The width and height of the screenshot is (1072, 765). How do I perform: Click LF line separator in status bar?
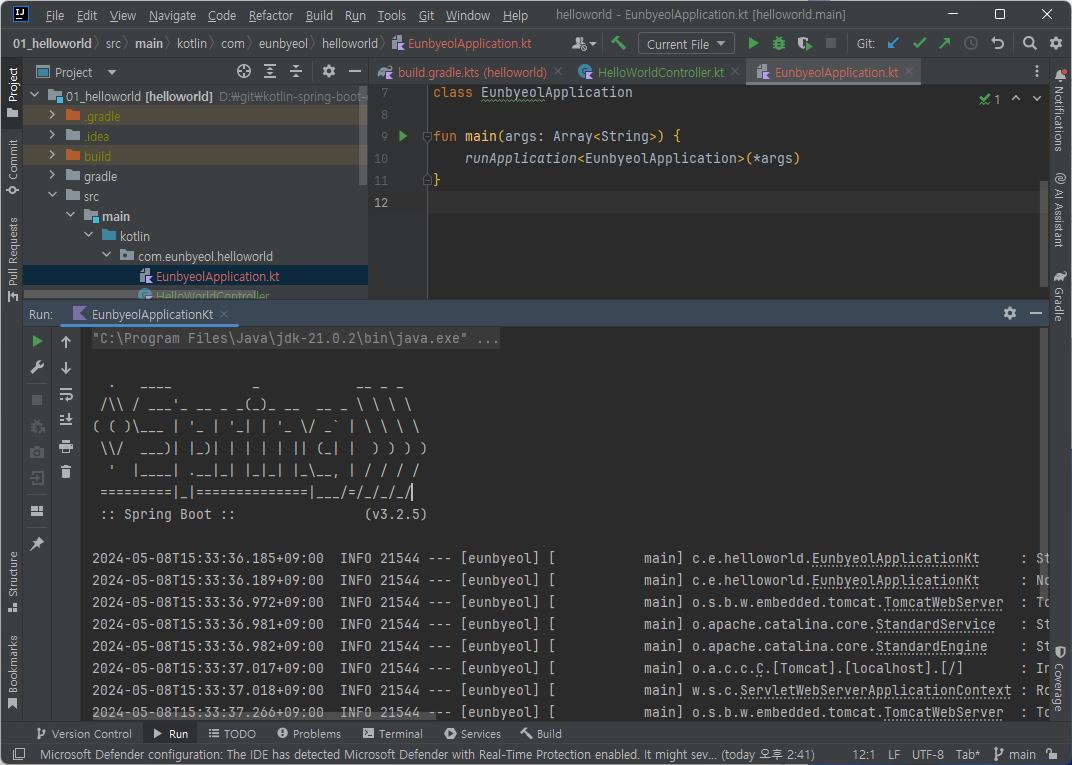[x=894, y=754]
